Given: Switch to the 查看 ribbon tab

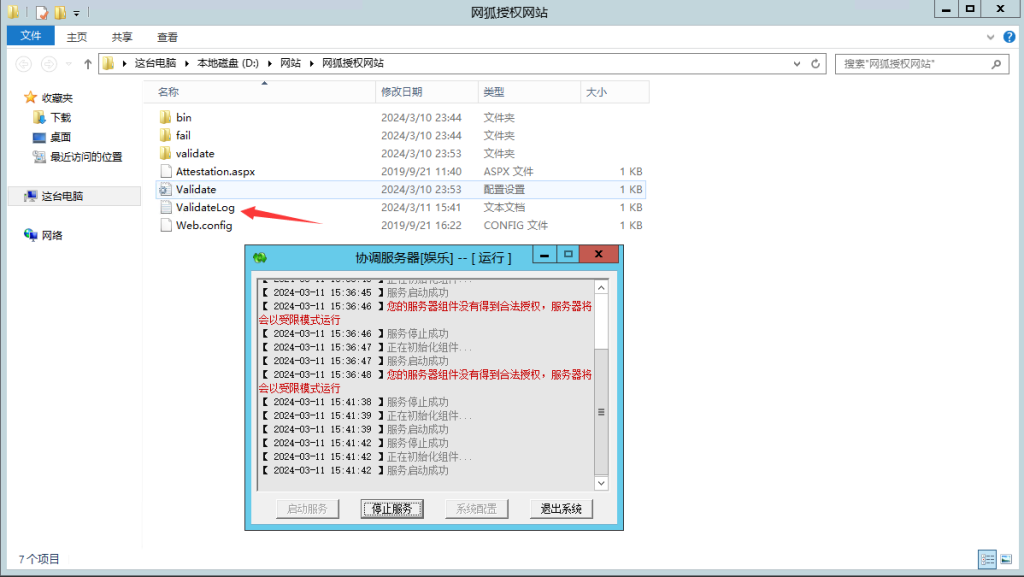Looking at the screenshot, I should coord(167,37).
